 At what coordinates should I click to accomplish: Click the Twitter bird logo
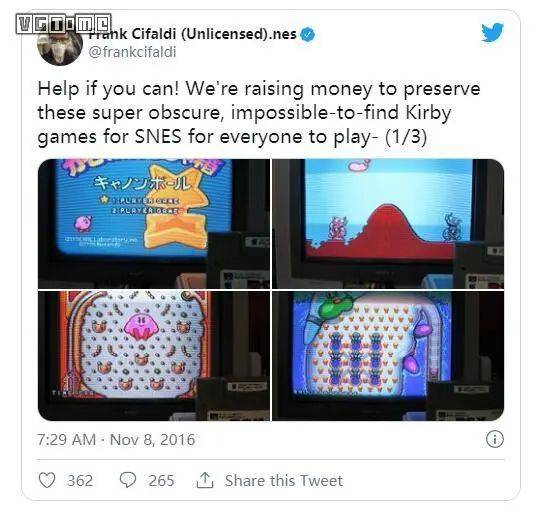(492, 32)
